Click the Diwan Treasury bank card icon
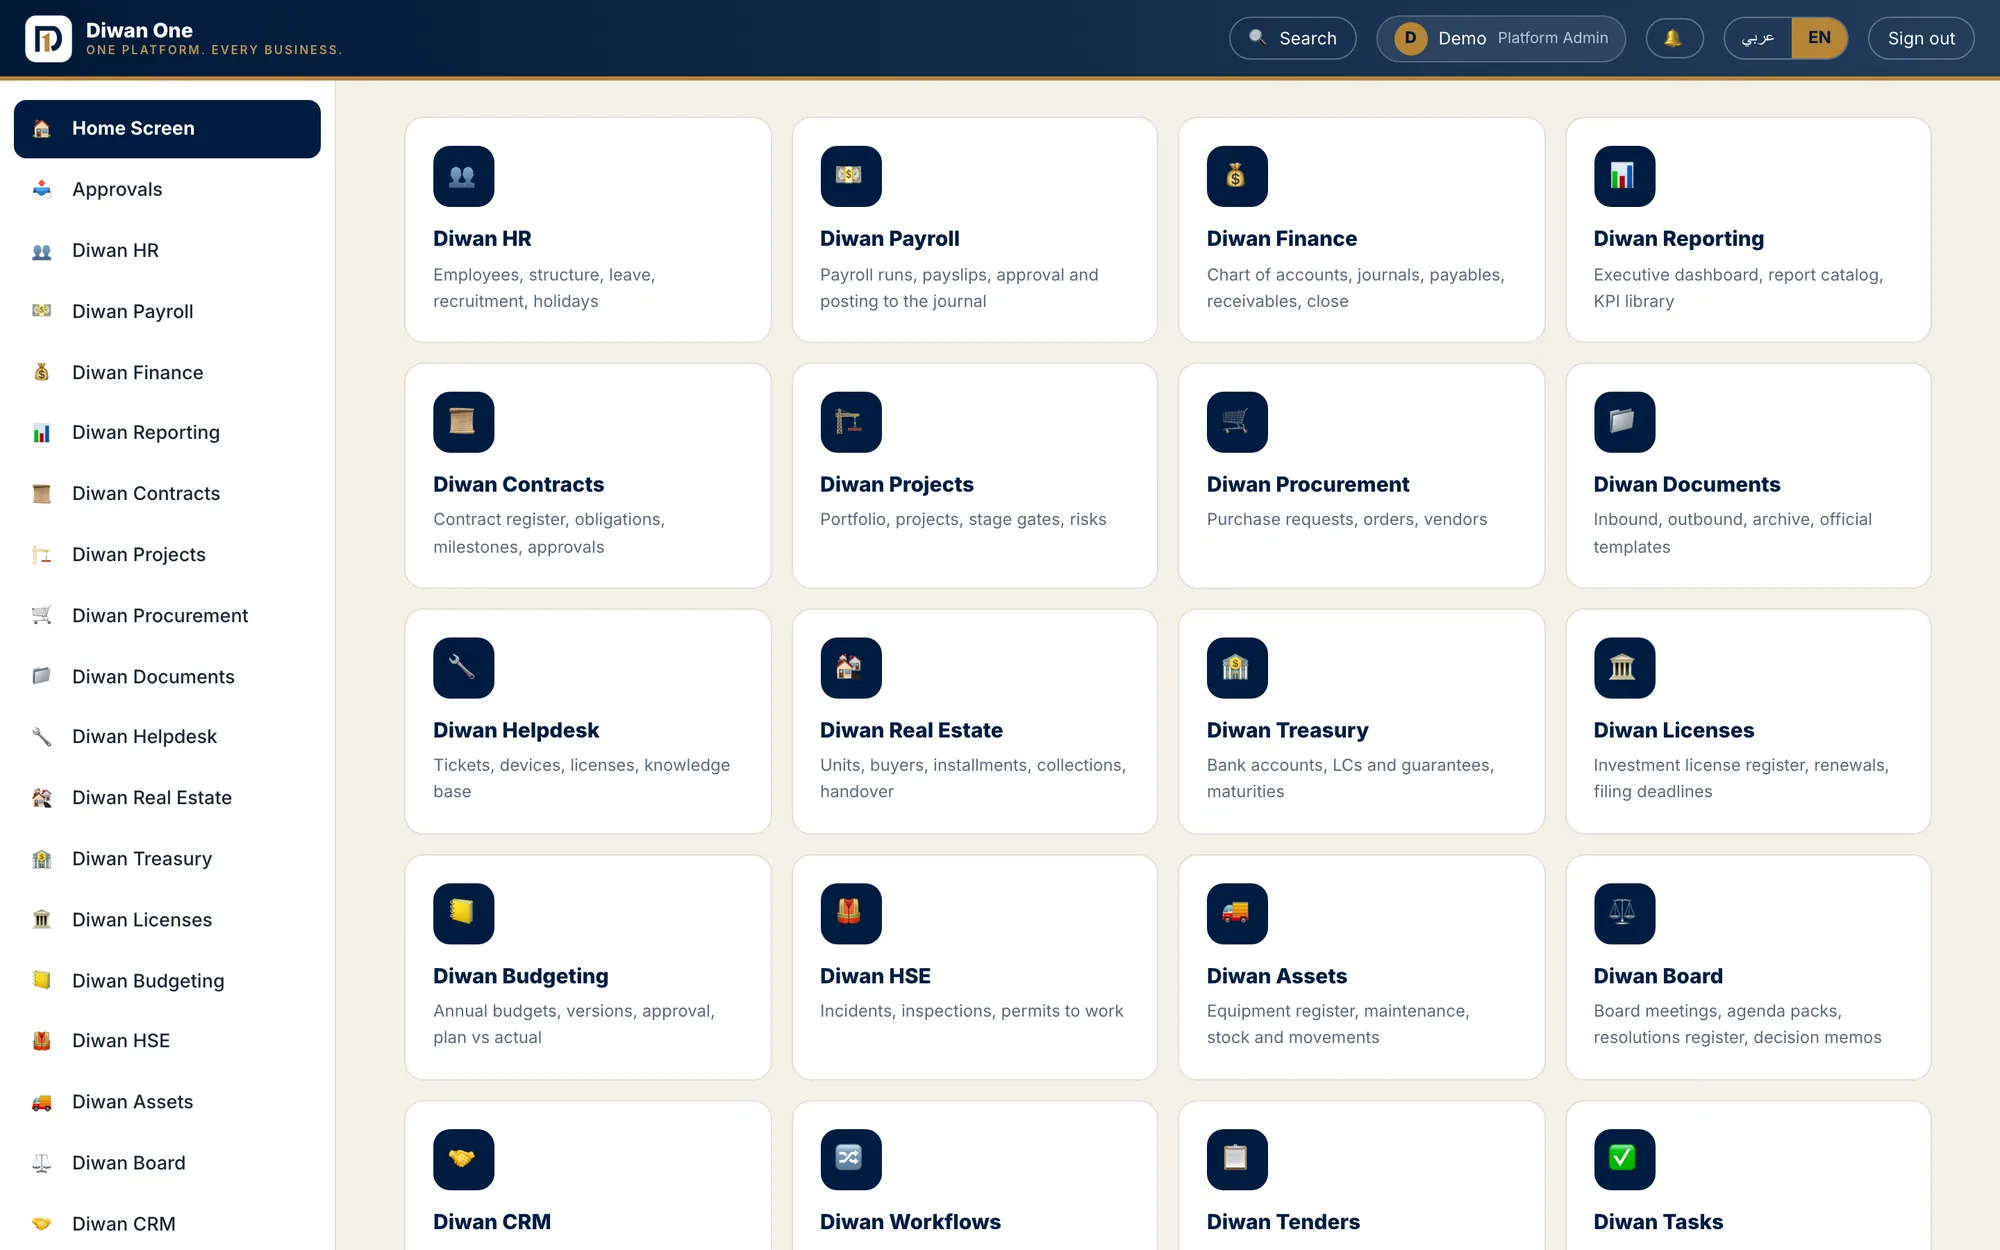Viewport: 2000px width, 1250px height. pos(1237,668)
